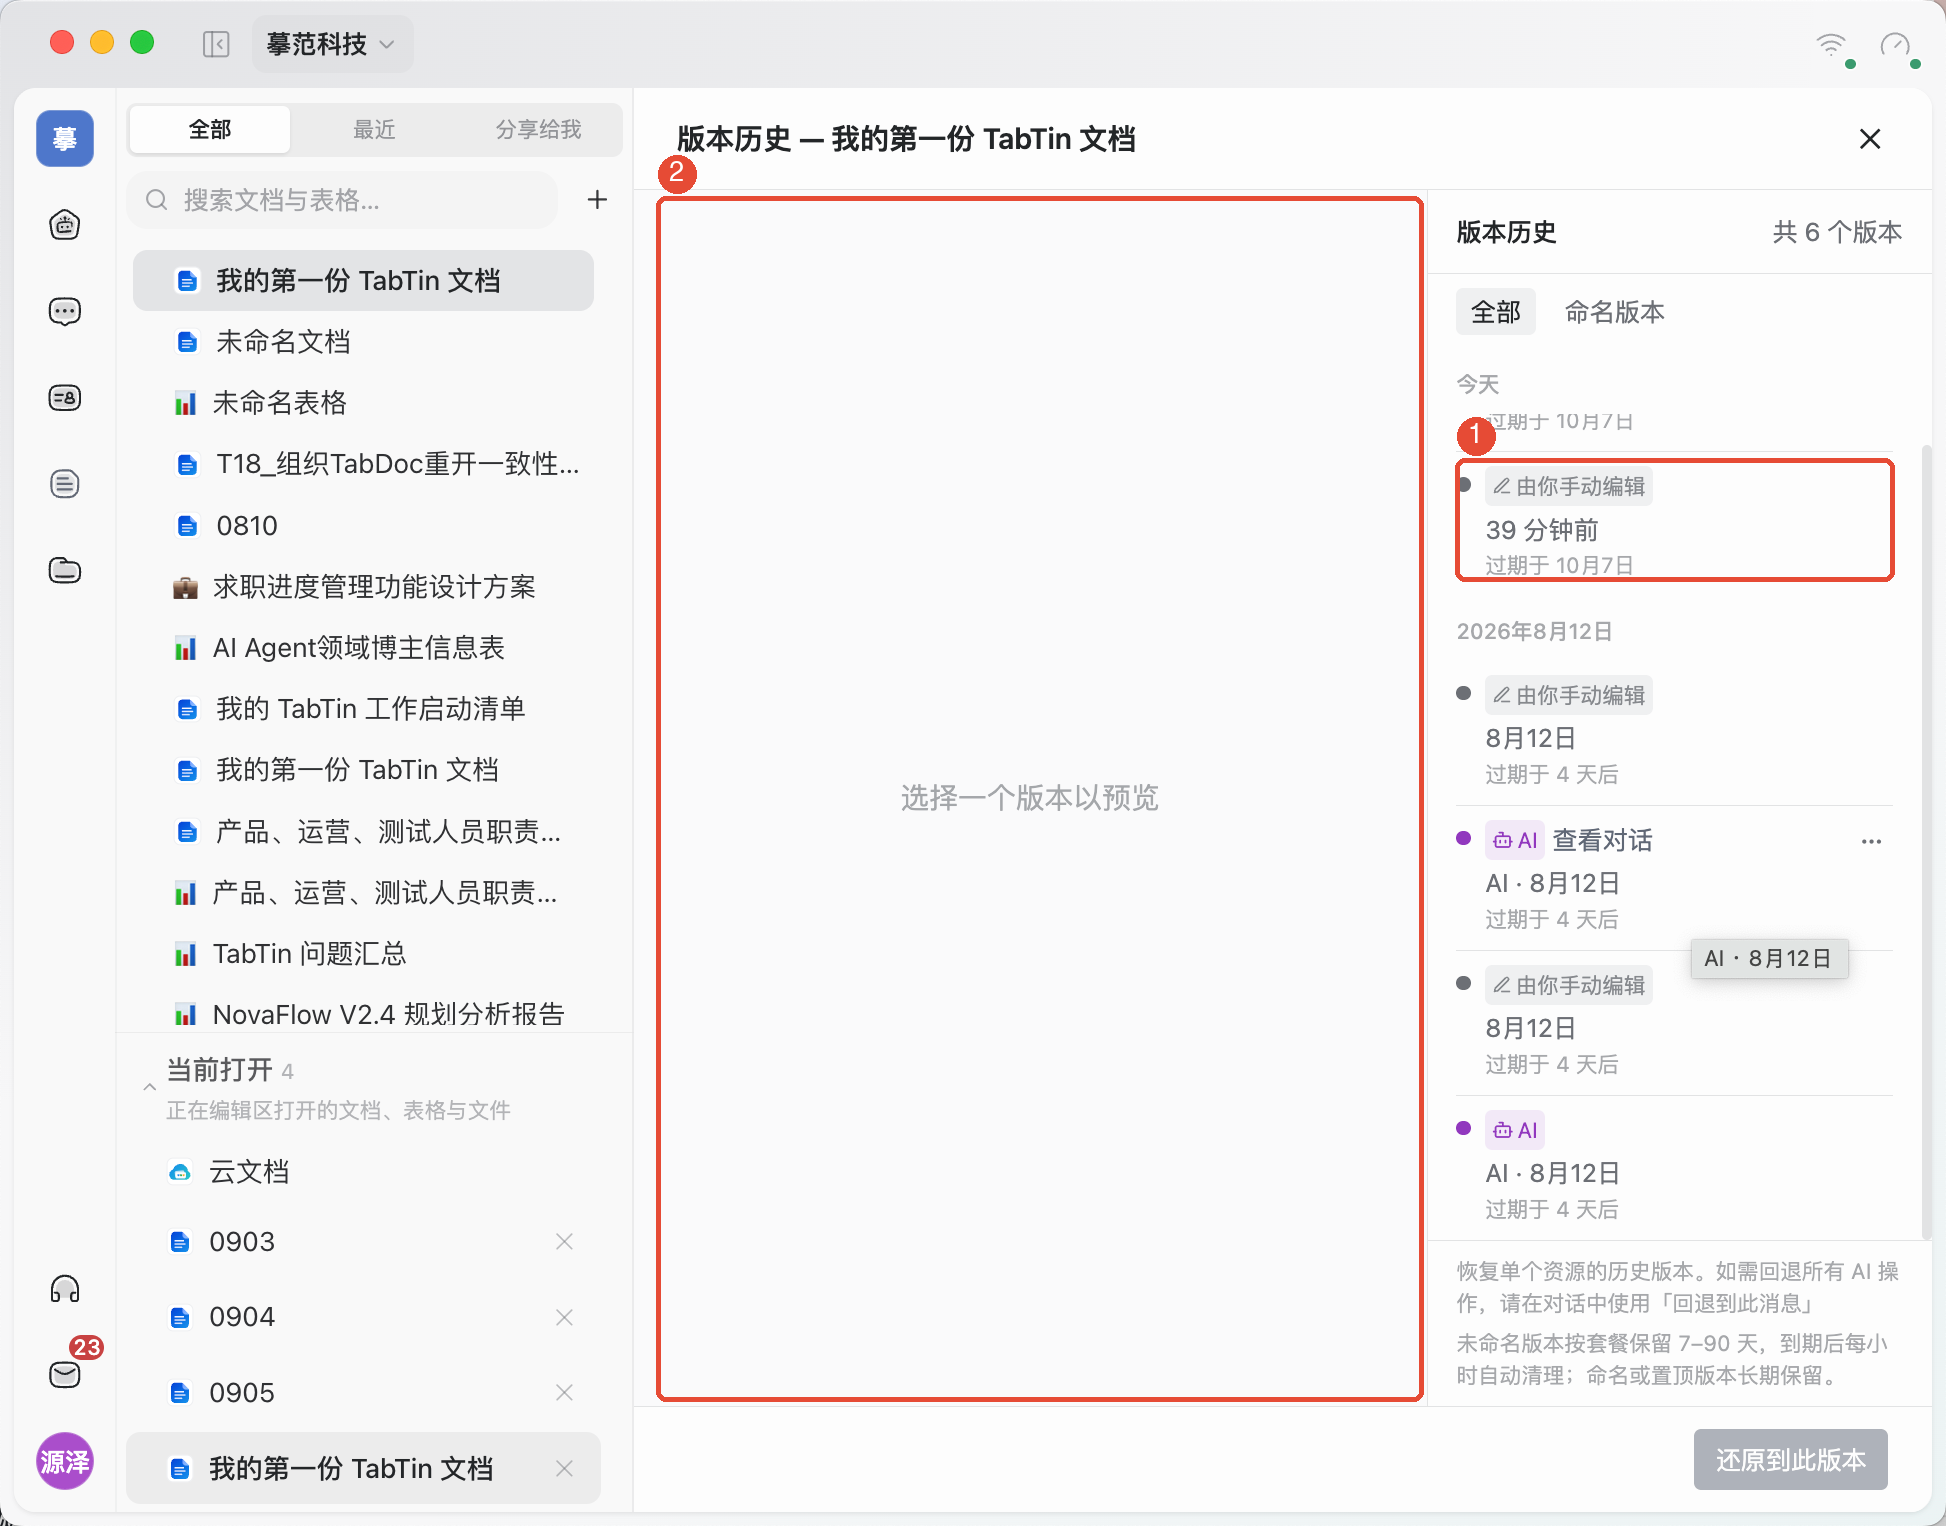Open 我的 TabTin 工作启动清单
Screen dimensions: 1946x1526
tap(364, 709)
